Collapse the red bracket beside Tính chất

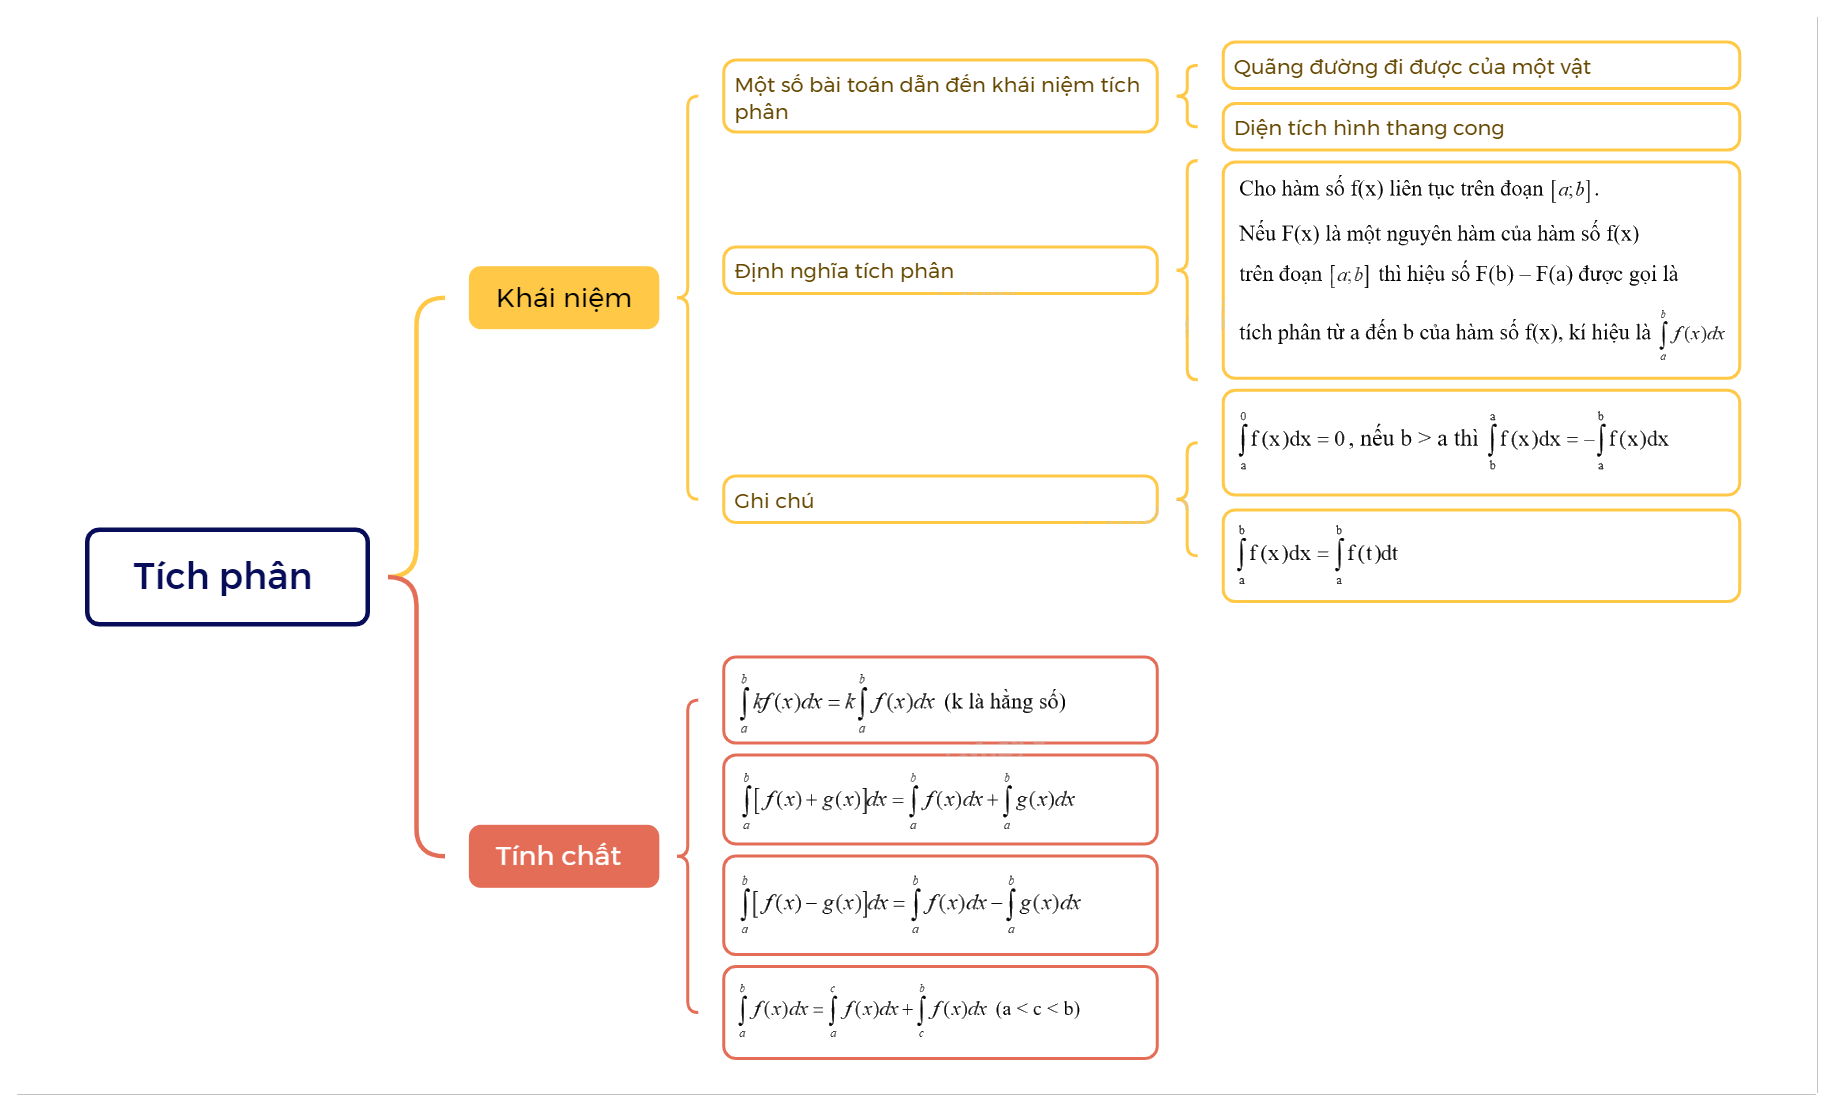[x=683, y=856]
